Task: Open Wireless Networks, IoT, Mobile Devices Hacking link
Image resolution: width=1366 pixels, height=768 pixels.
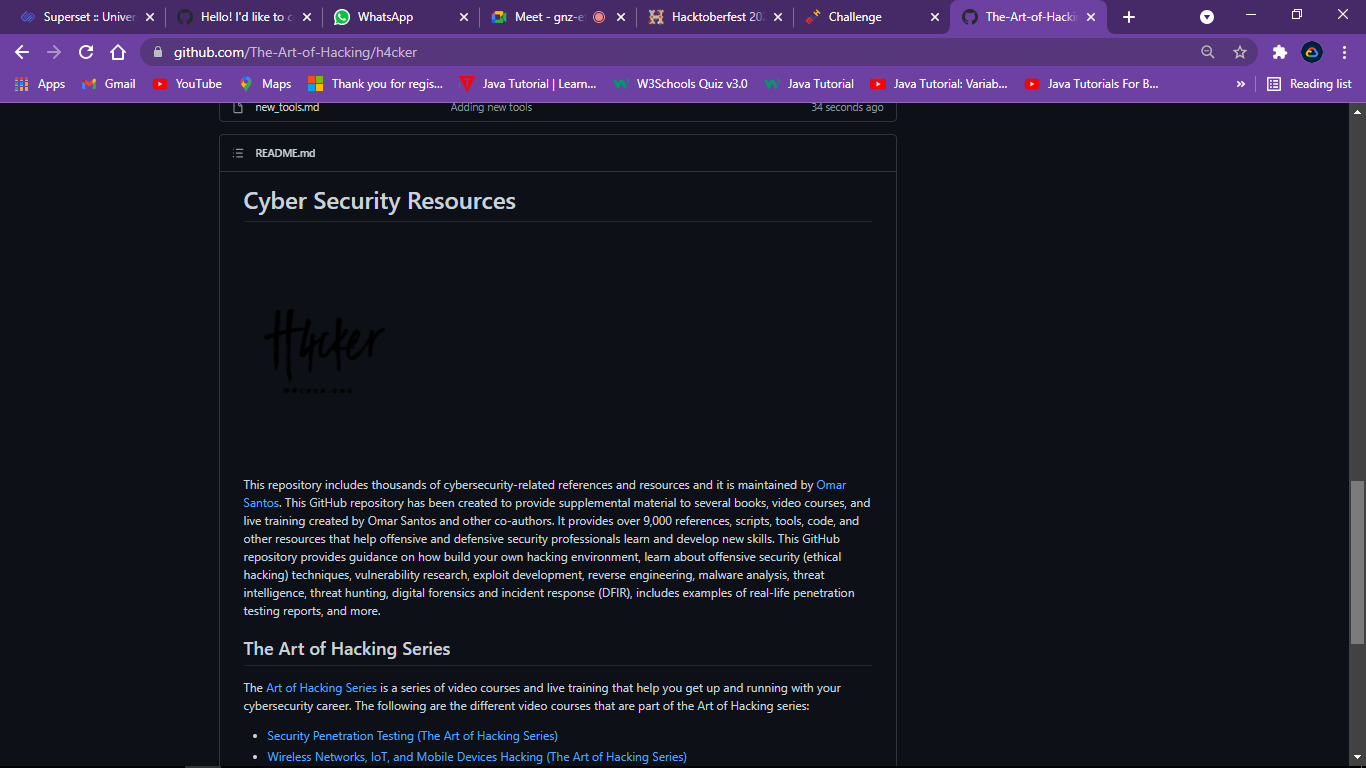Action: pos(477,757)
